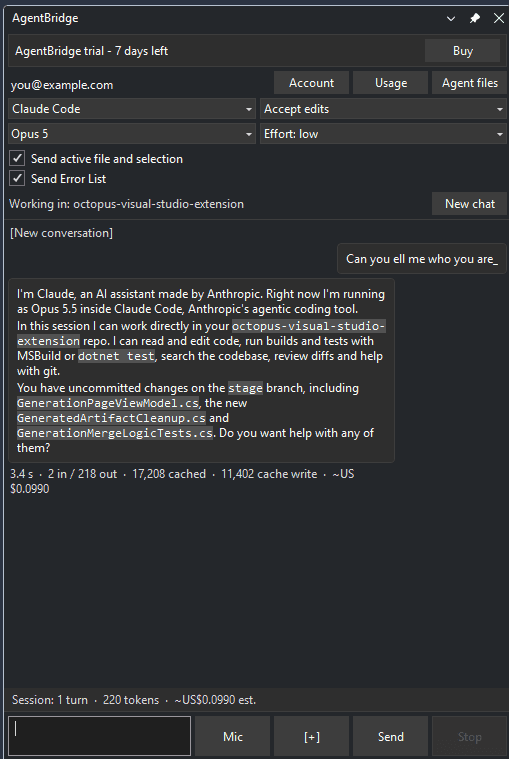Click the '[New conversation]' label

click(x=61, y=233)
